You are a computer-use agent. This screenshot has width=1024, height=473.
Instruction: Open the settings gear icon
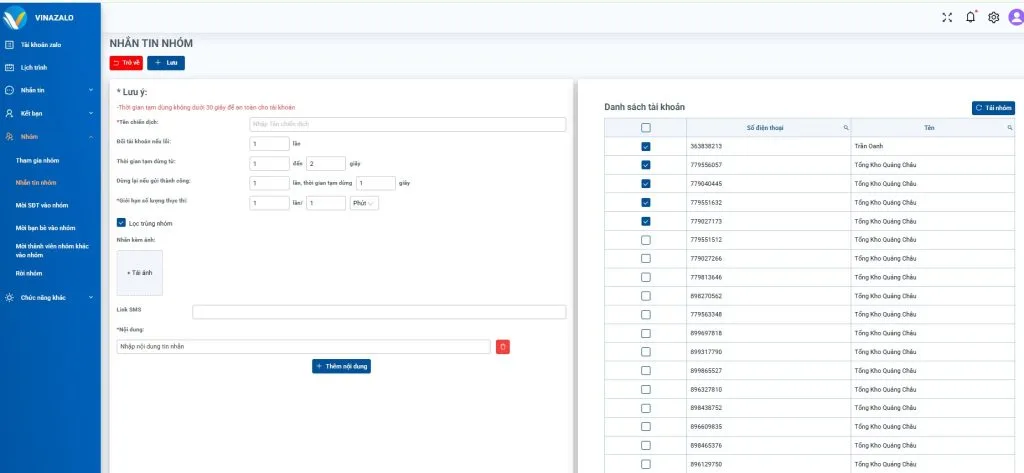click(x=994, y=17)
